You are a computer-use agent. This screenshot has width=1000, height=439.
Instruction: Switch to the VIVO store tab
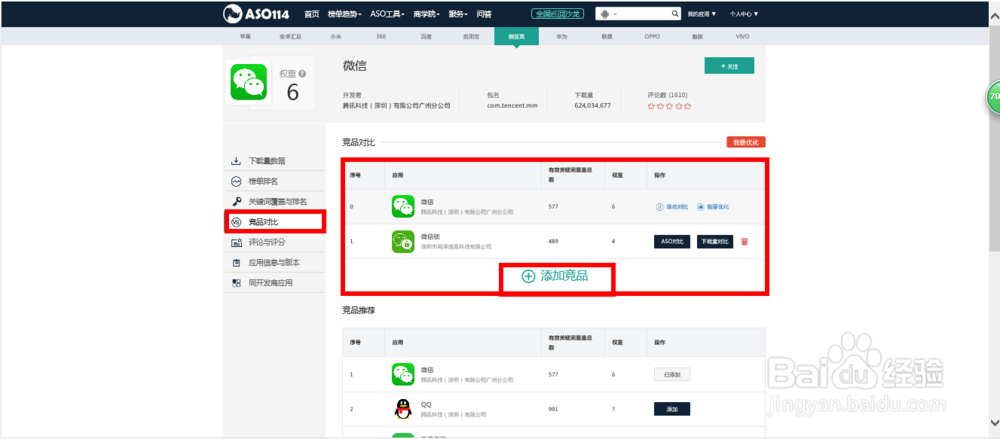tap(742, 37)
